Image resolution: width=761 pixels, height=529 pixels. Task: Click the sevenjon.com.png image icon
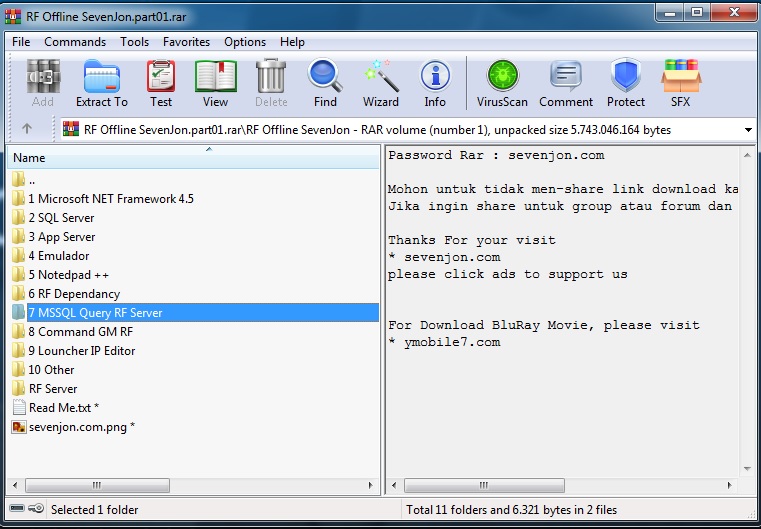[x=18, y=427]
